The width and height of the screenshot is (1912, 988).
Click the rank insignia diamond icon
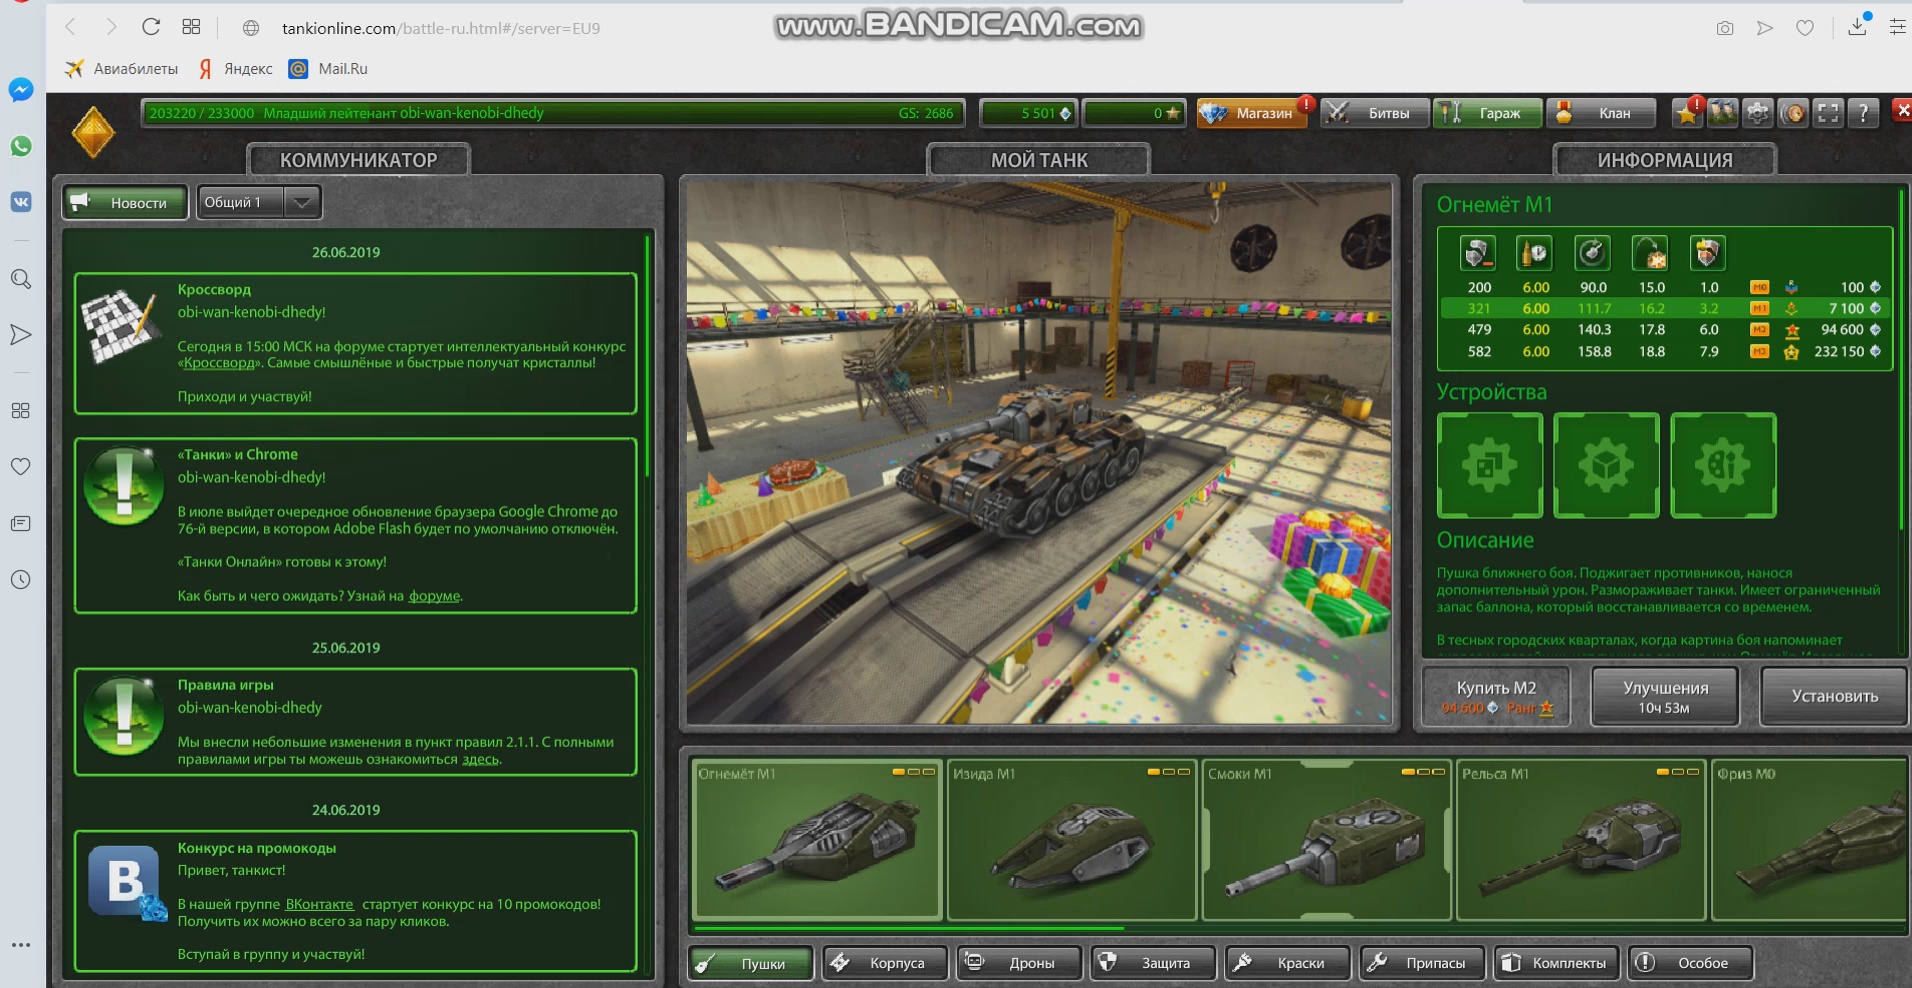[93, 131]
